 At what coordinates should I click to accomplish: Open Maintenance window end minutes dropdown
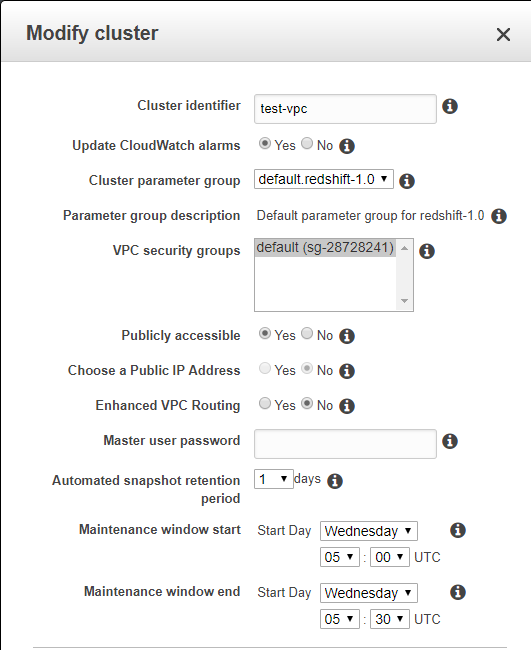(x=390, y=619)
